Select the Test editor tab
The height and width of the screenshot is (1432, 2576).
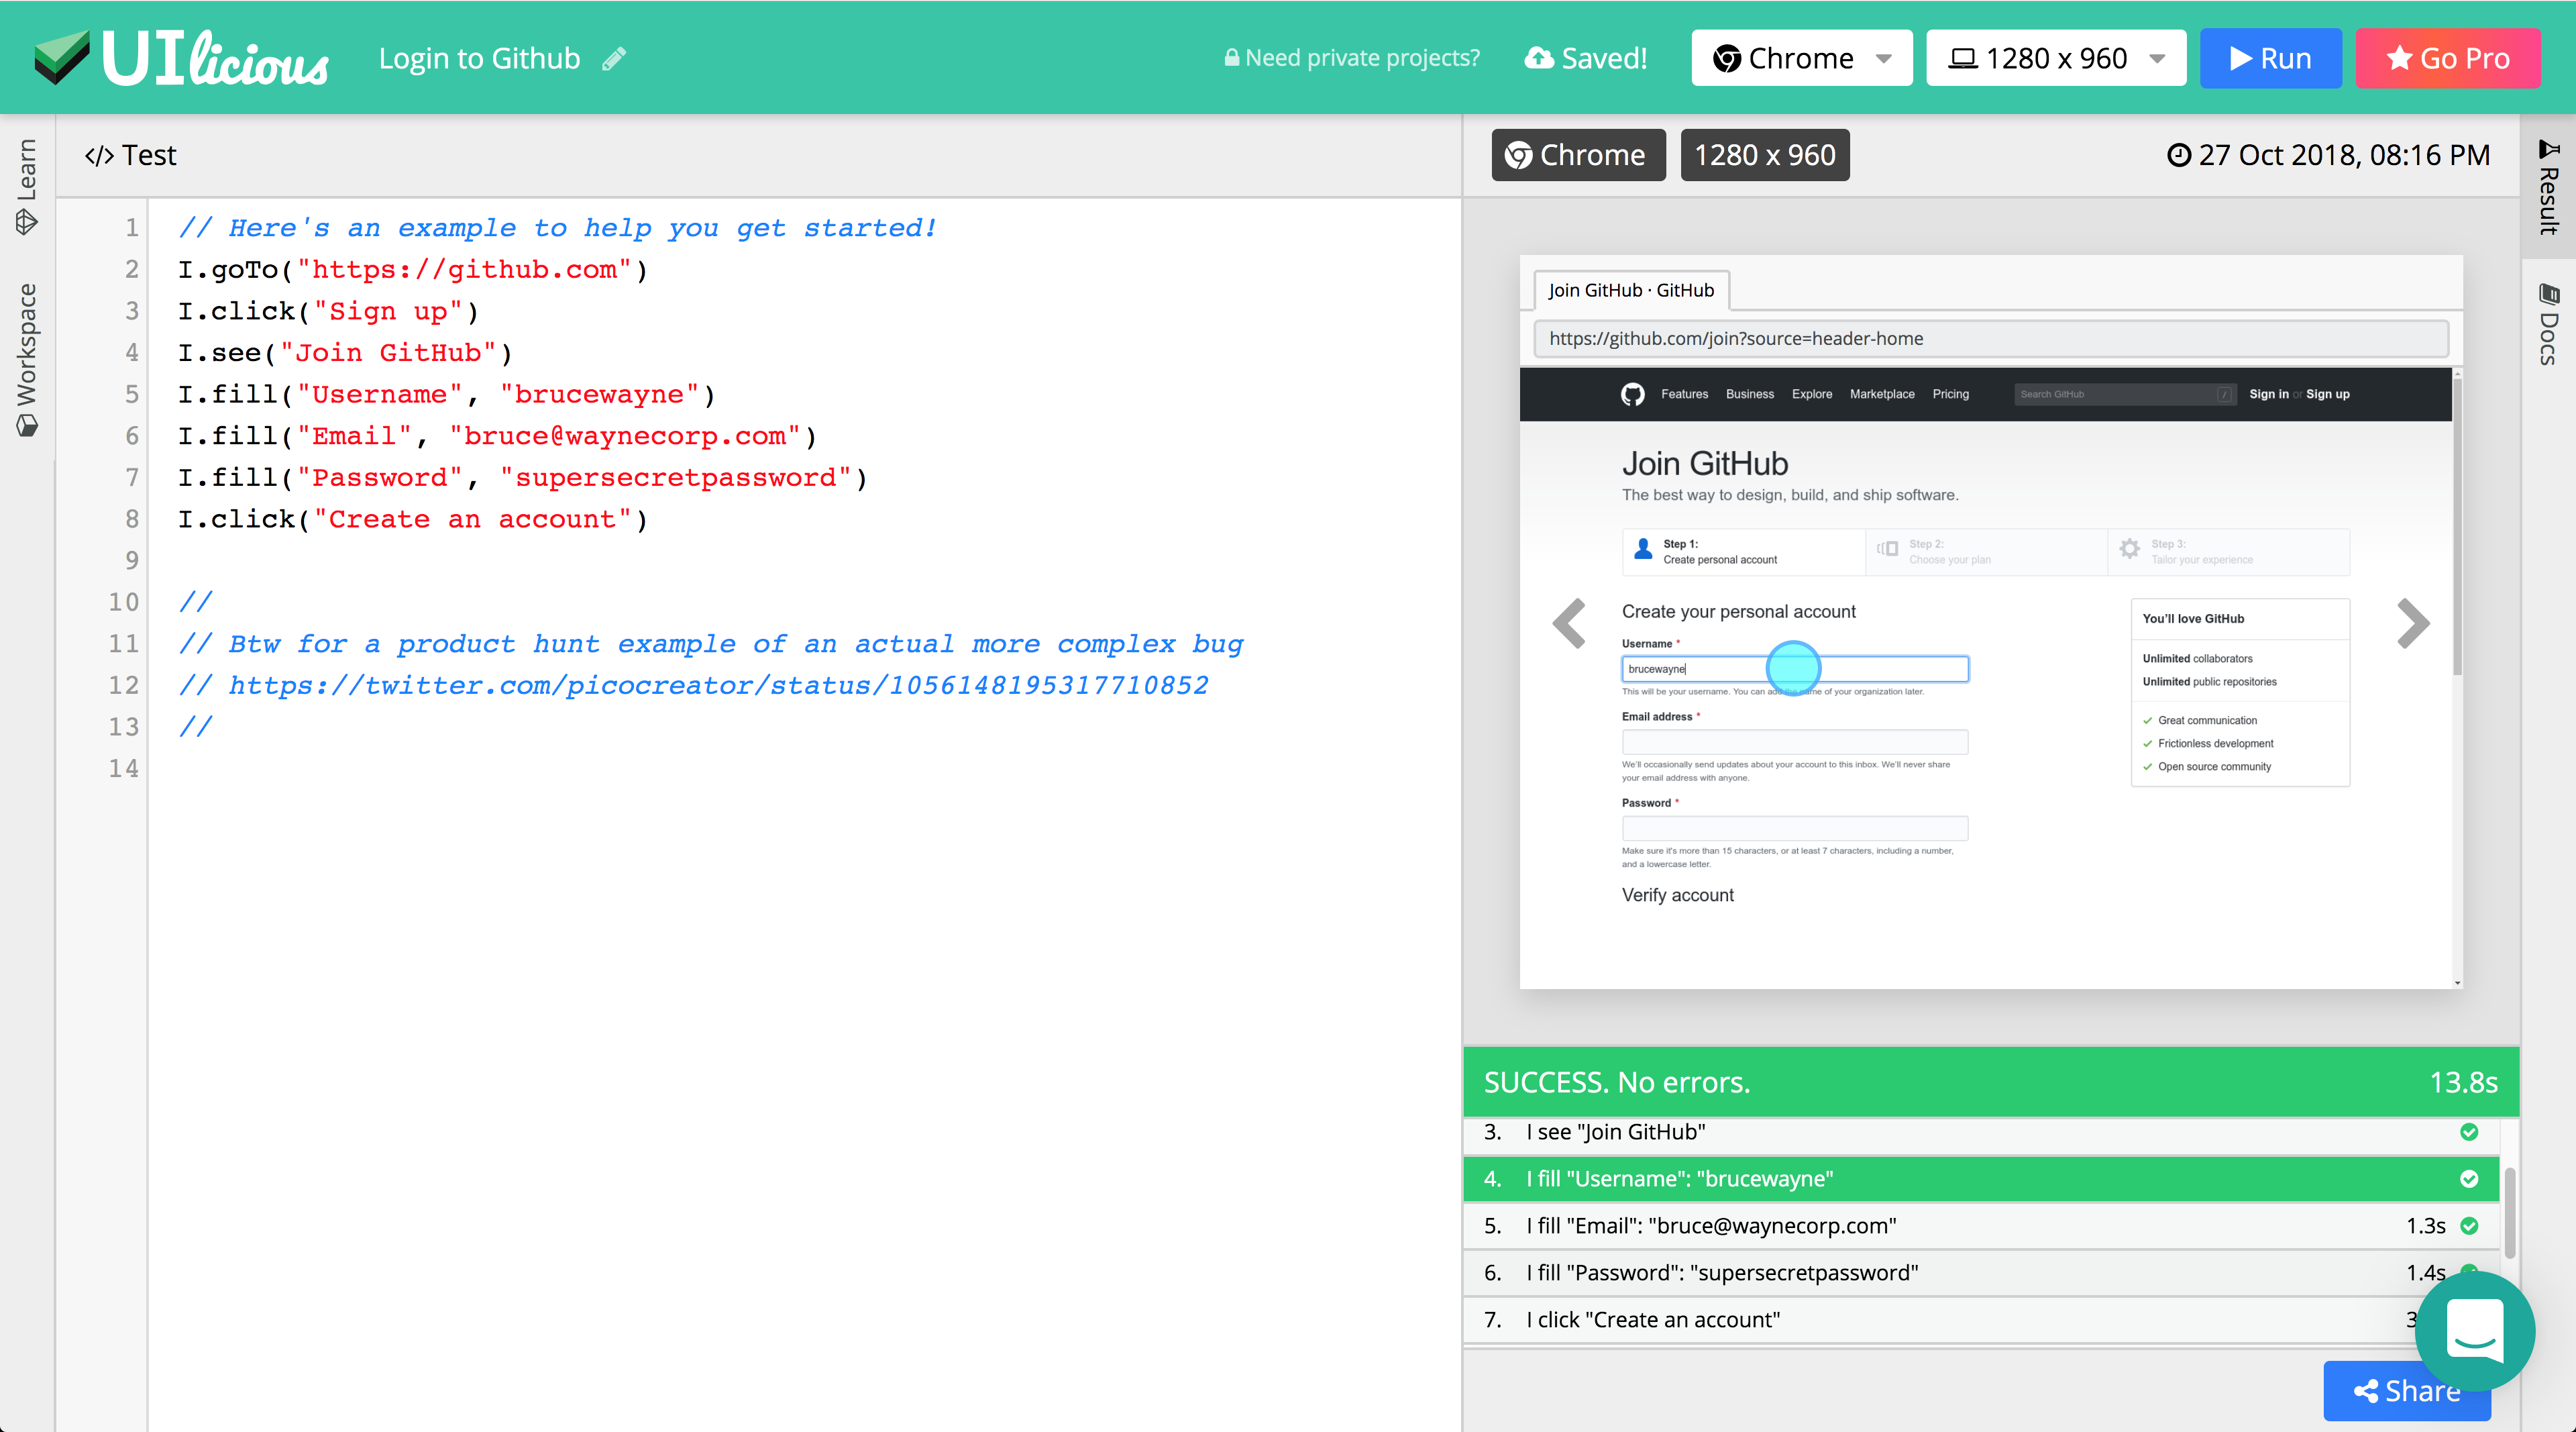pos(131,155)
